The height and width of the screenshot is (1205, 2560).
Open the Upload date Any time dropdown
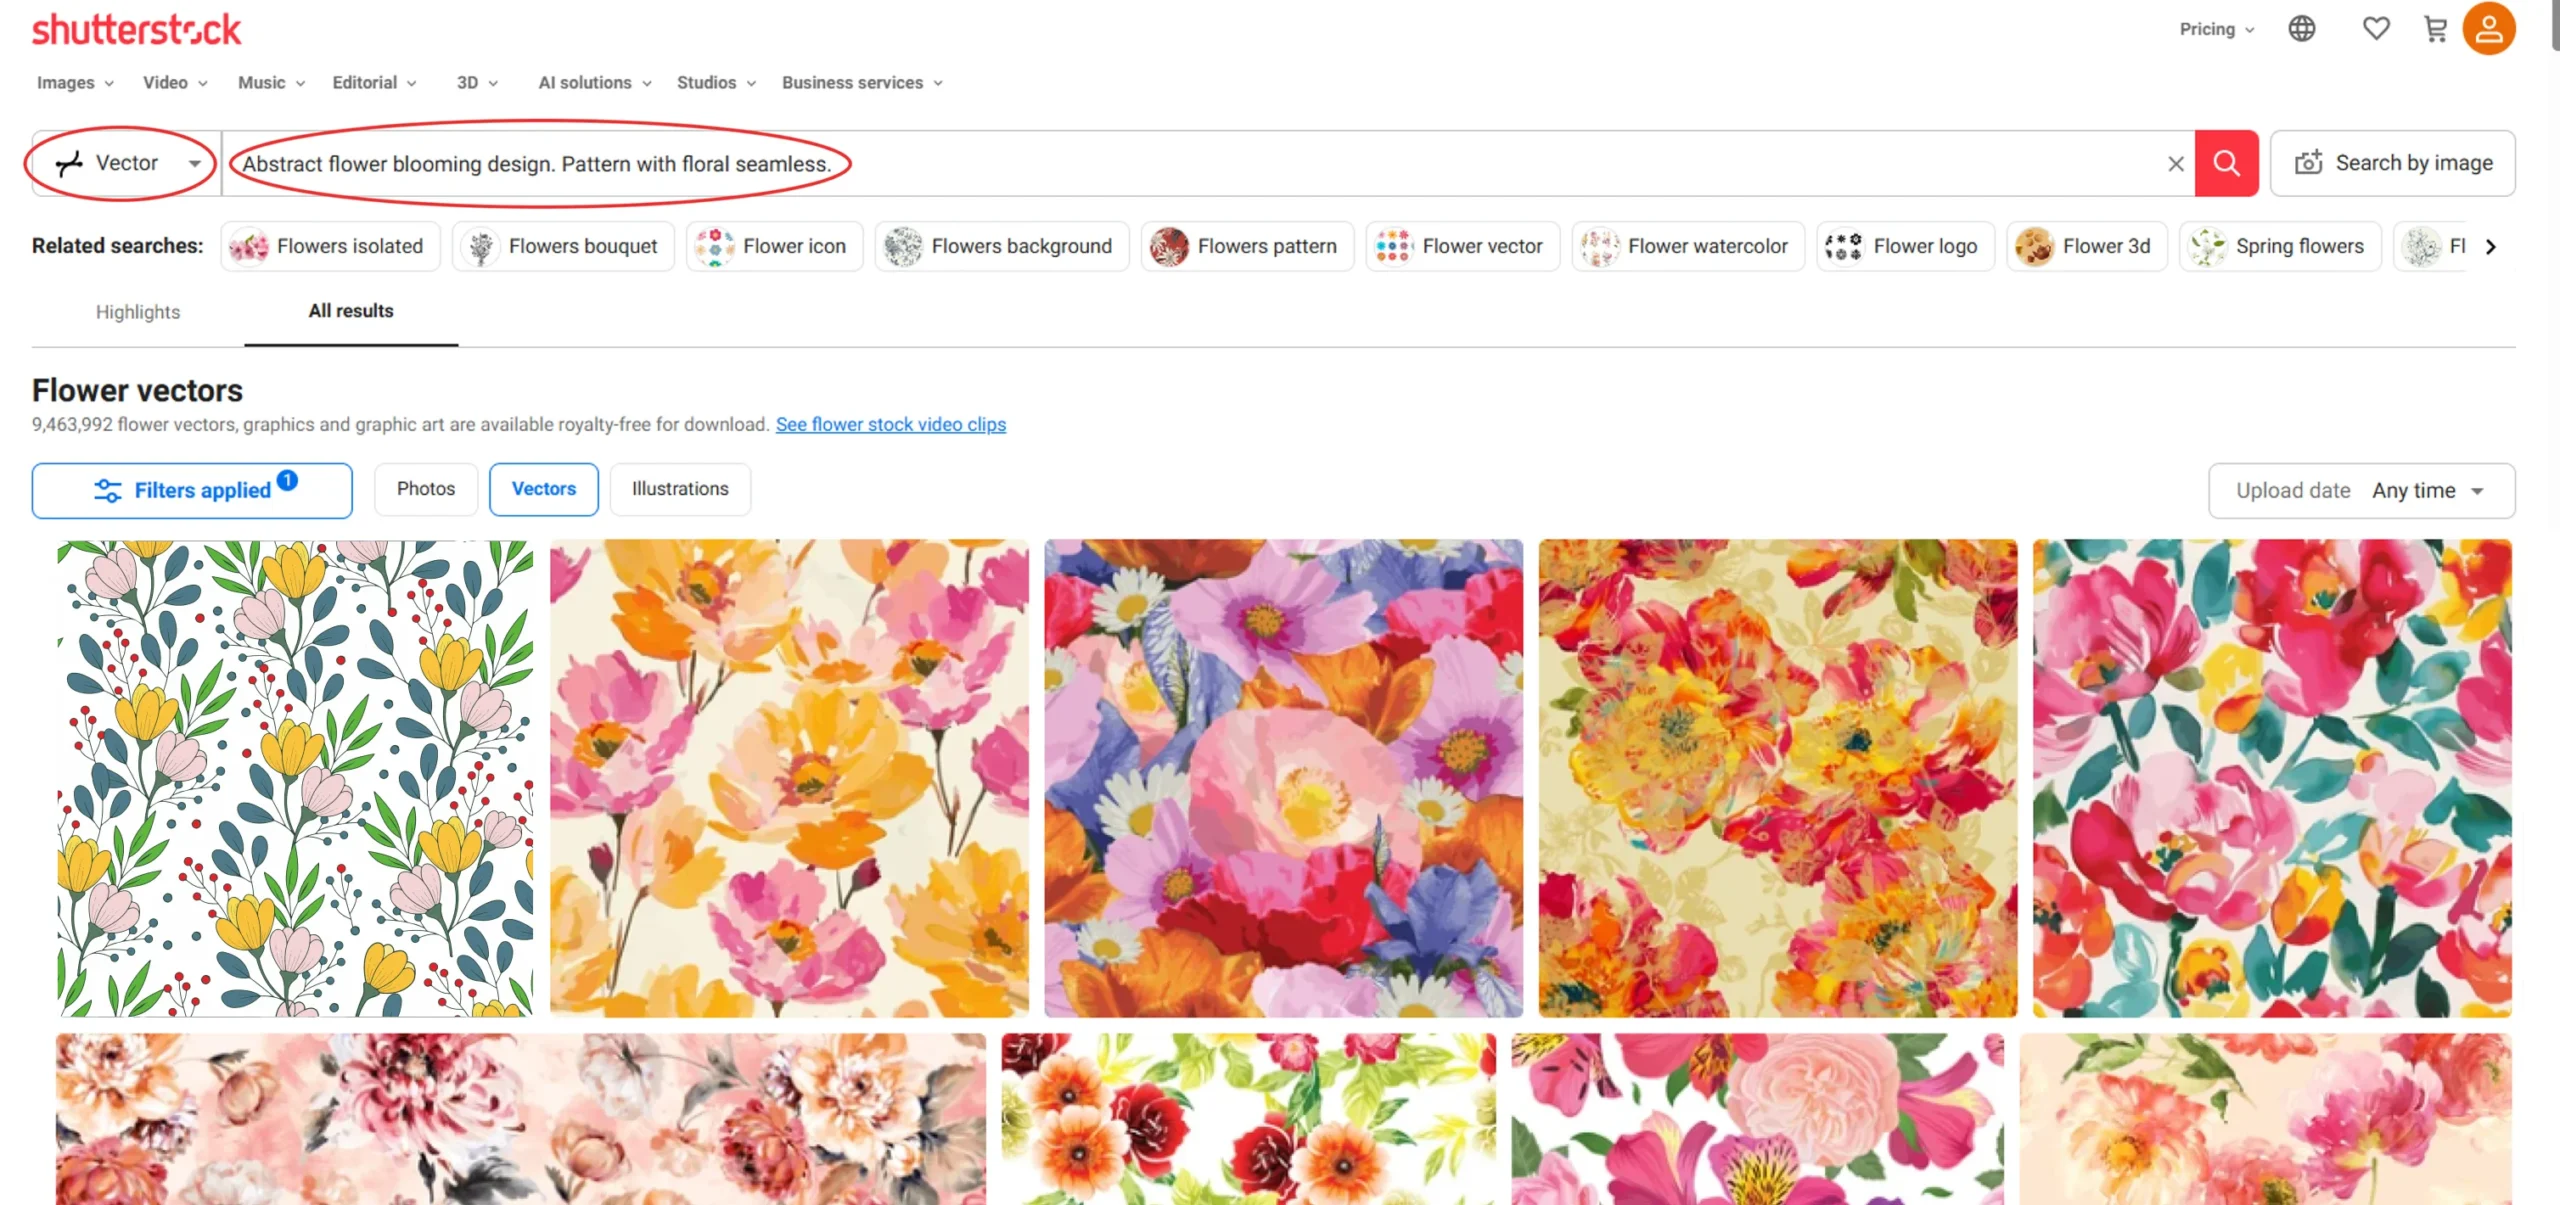click(x=2361, y=490)
